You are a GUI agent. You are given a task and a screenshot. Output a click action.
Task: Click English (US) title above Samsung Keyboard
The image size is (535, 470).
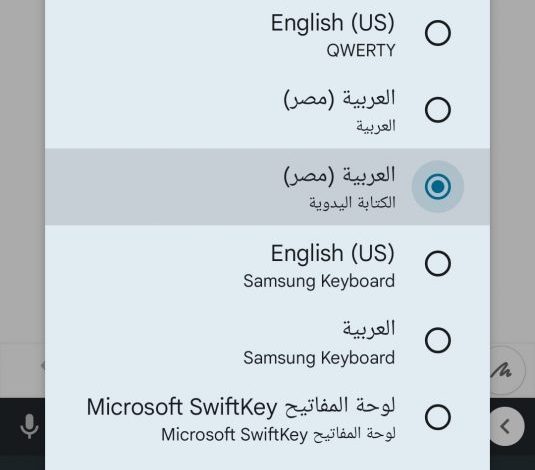333,254
